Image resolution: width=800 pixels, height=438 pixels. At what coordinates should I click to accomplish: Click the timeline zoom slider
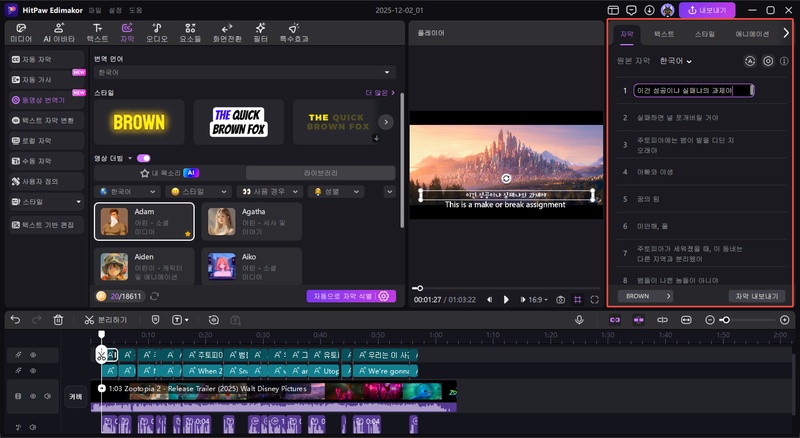tap(725, 320)
